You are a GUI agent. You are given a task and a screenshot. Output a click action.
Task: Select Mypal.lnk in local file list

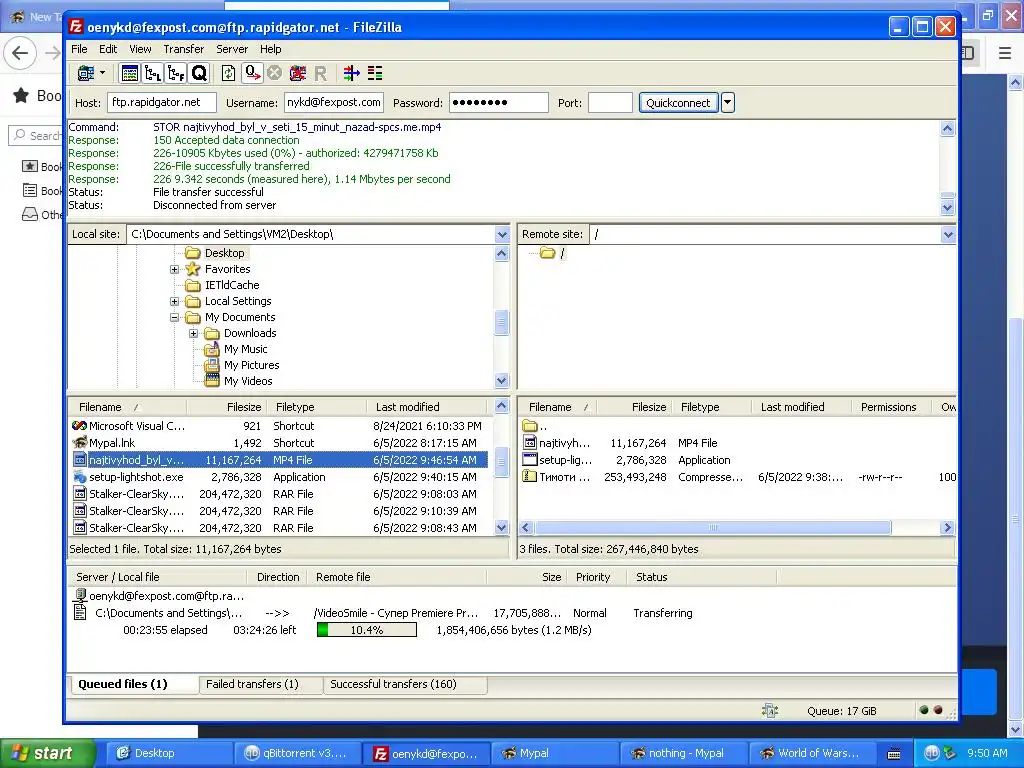(278, 443)
